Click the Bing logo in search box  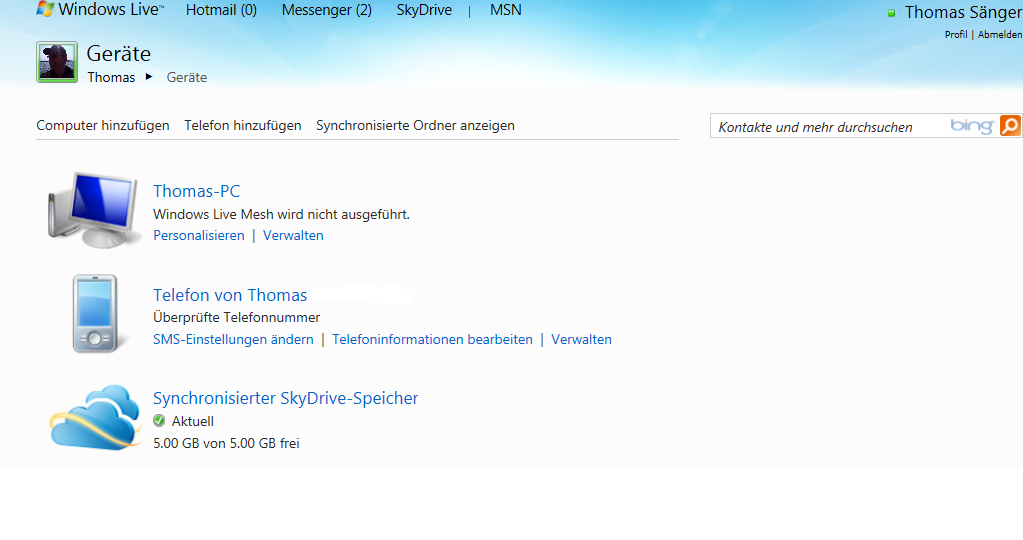(x=972, y=125)
